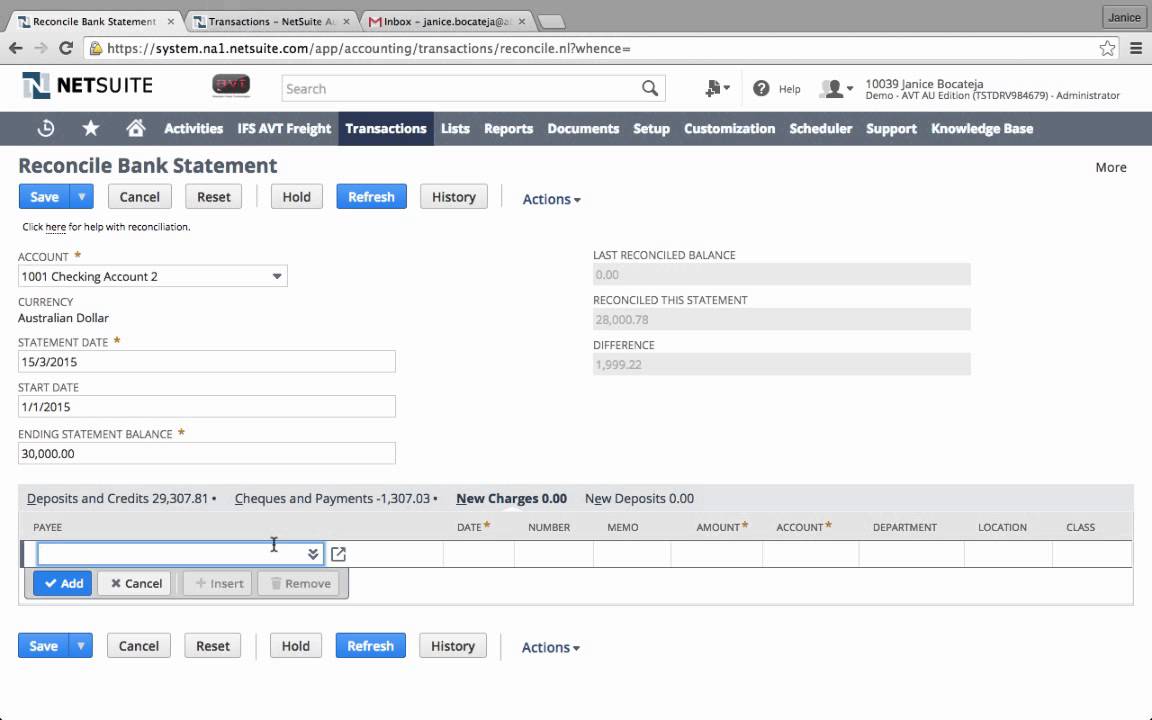The height and width of the screenshot is (720, 1152).
Task: Close the Transactions - NetSuite tab
Action: click(346, 21)
